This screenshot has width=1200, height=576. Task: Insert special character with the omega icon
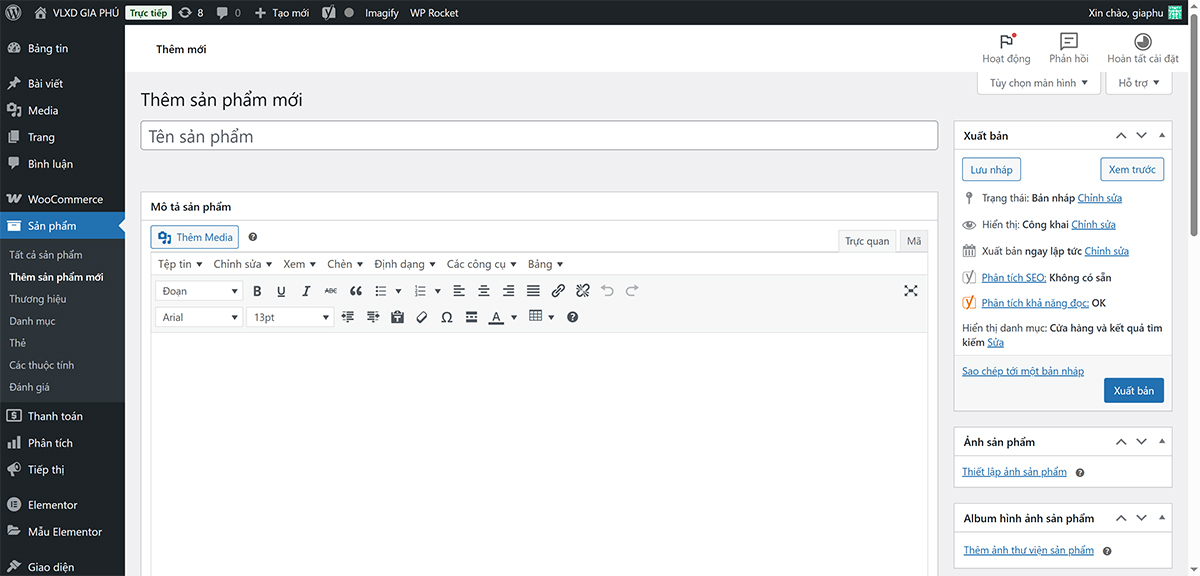point(446,317)
